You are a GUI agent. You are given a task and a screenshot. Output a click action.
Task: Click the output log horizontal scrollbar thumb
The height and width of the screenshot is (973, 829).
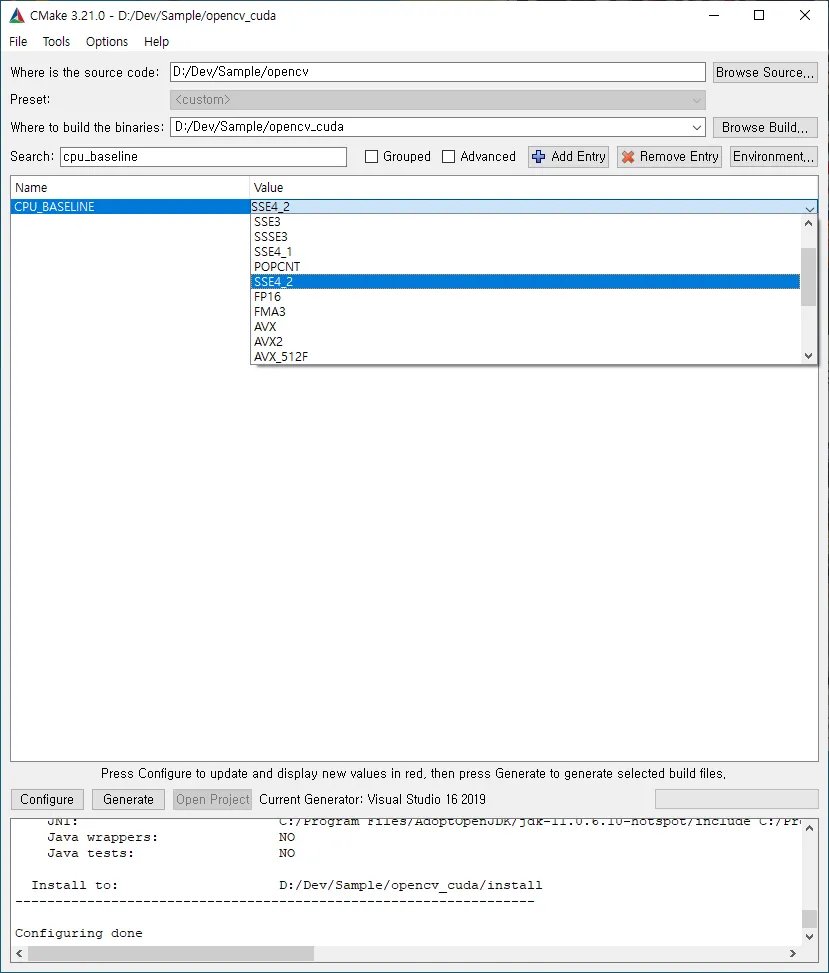(x=171, y=953)
